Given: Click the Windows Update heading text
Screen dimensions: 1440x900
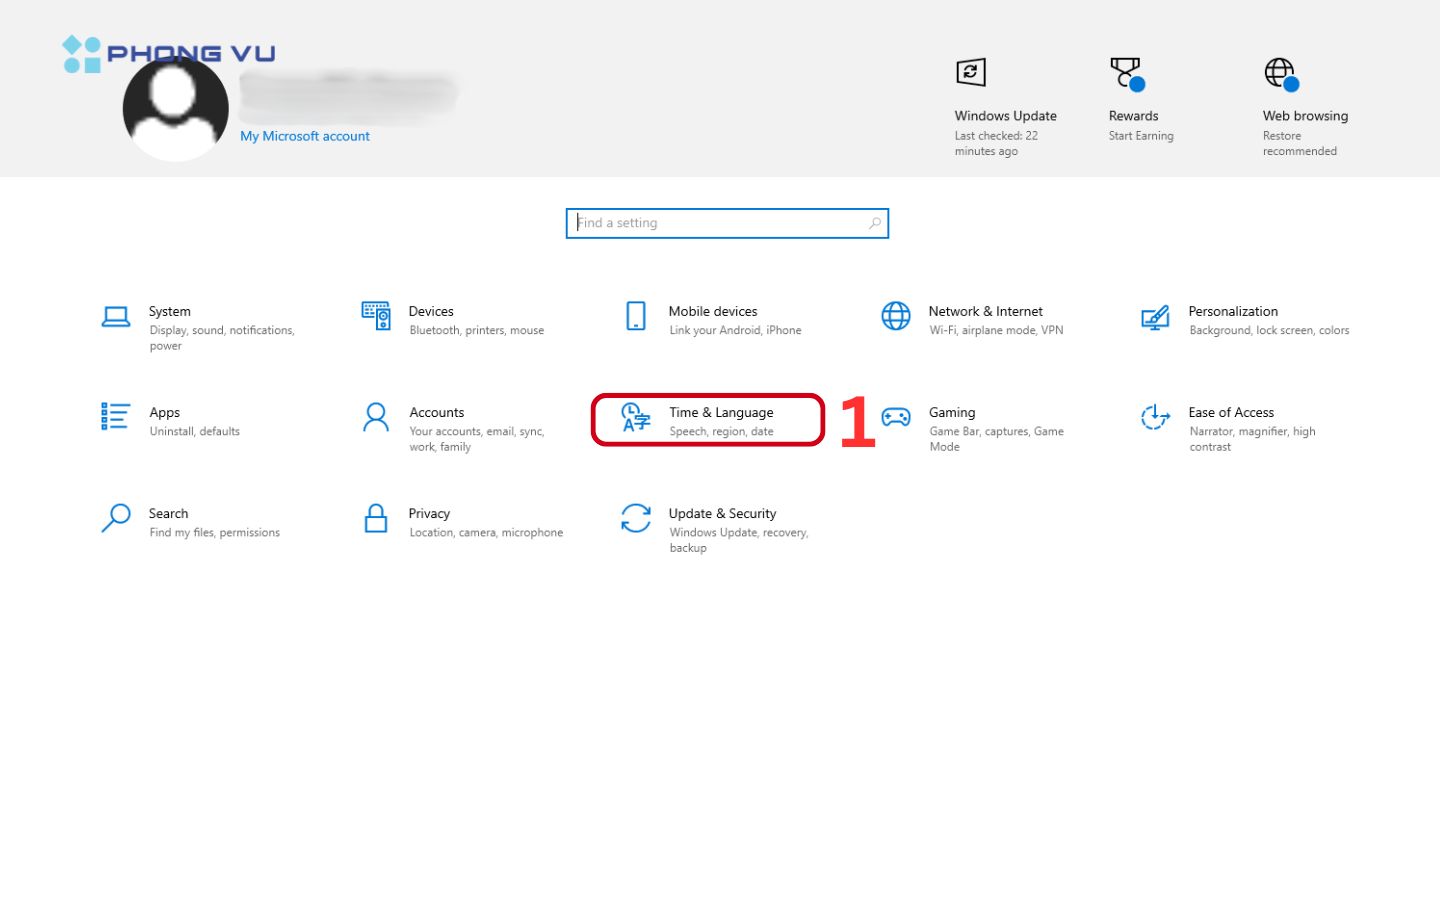Looking at the screenshot, I should click(1005, 116).
